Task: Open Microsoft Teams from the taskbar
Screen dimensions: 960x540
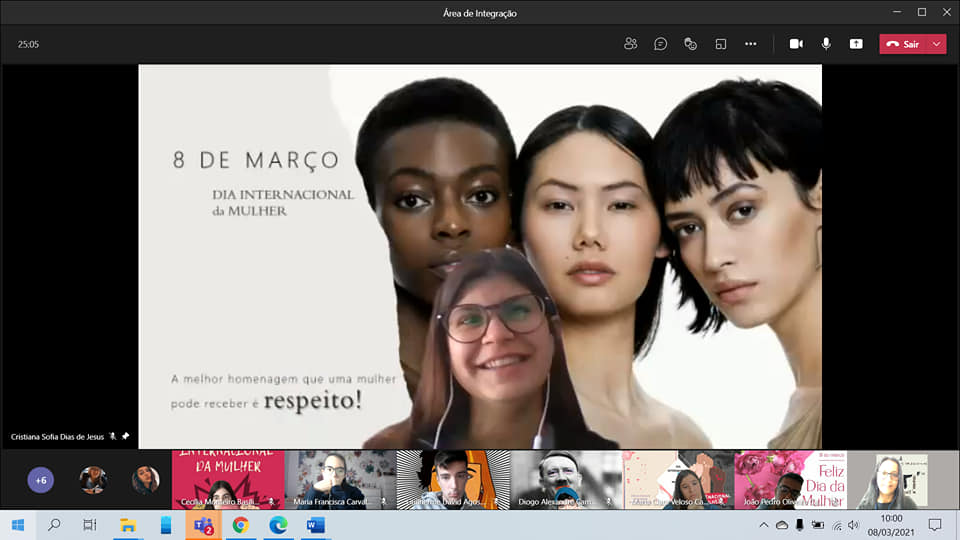Action: click(x=203, y=525)
